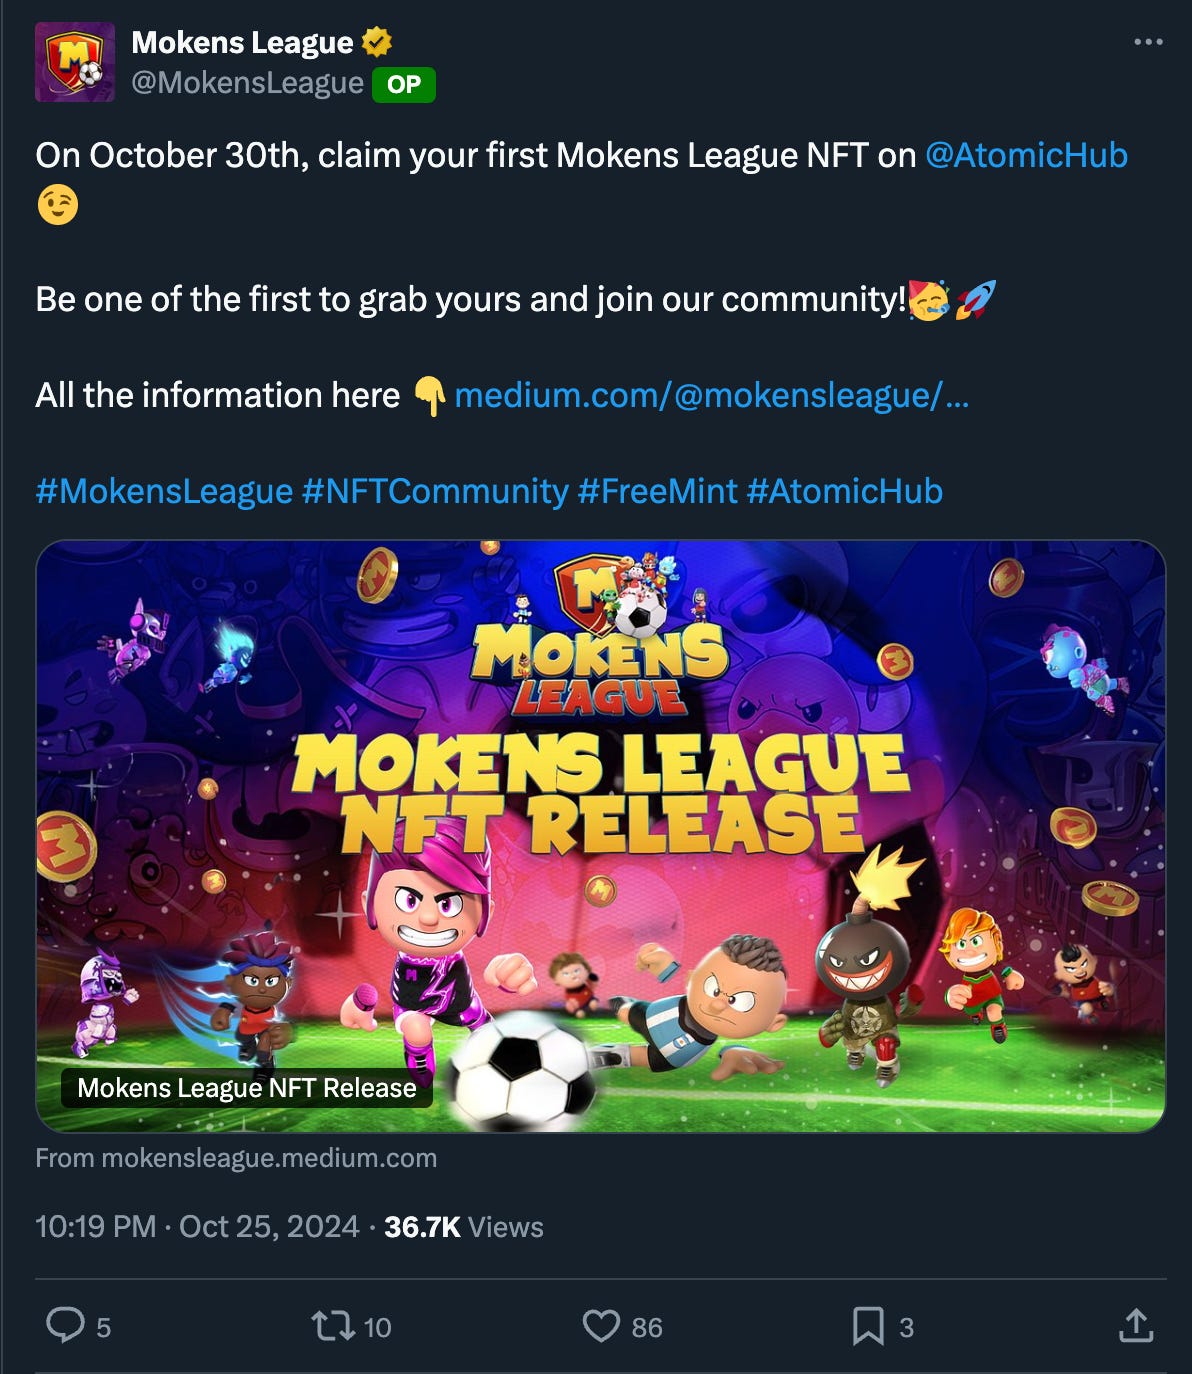The image size is (1192, 1374).
Task: Open the Mokens League profile avatar
Action: click(75, 62)
